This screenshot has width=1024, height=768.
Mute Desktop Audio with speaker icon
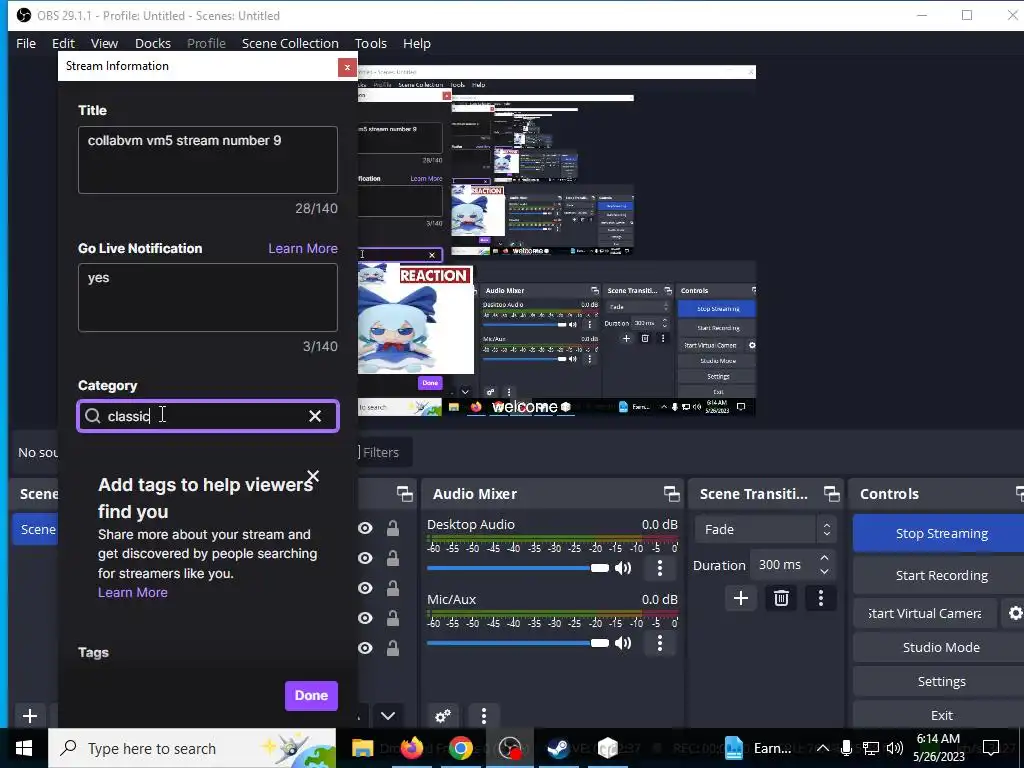click(623, 568)
